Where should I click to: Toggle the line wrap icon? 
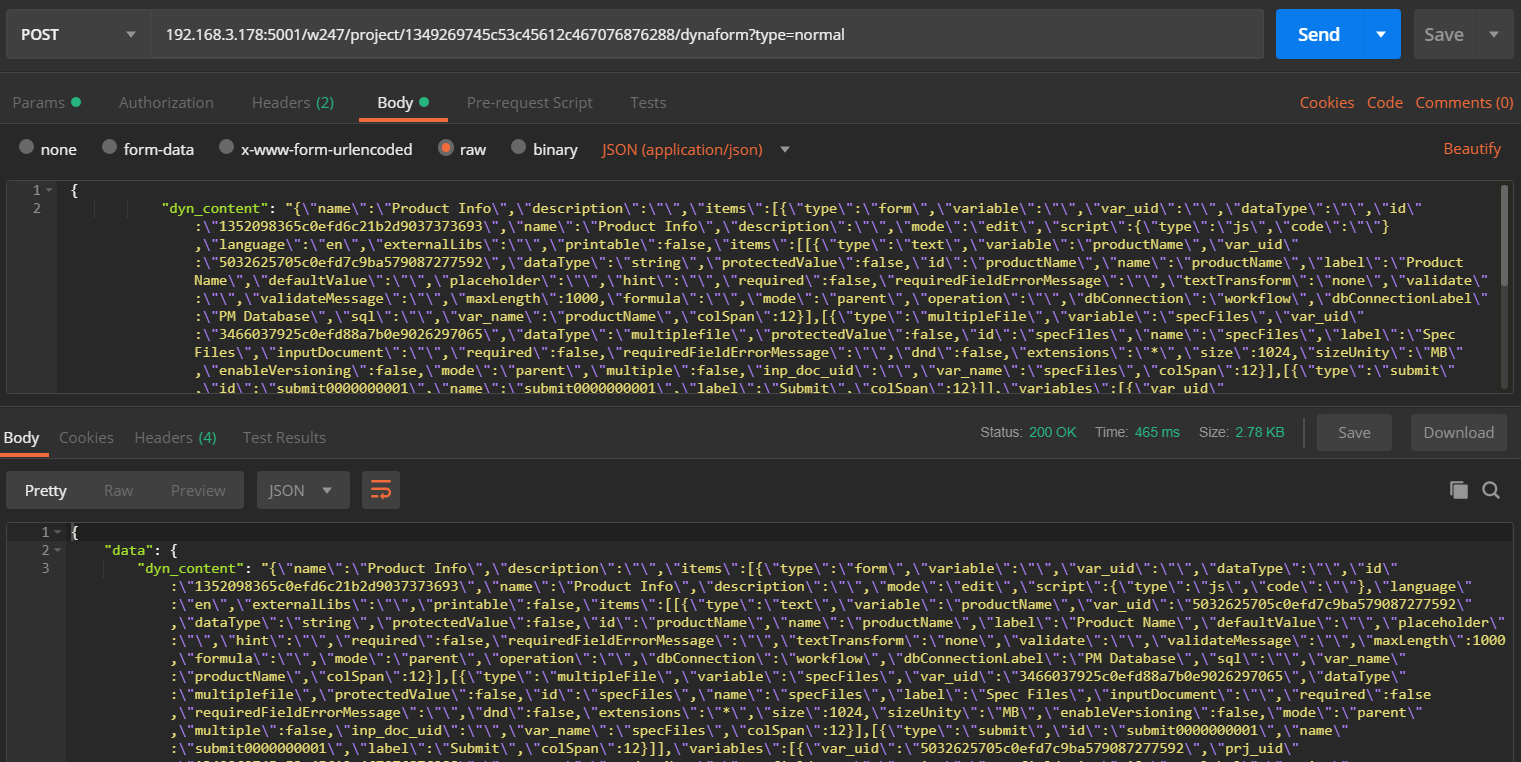click(x=381, y=490)
